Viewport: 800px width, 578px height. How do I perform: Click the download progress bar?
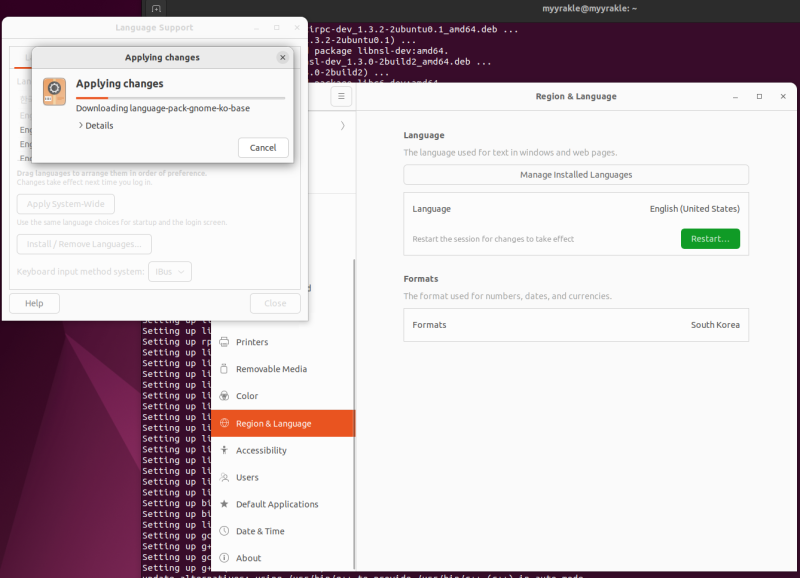pyautogui.click(x=180, y=98)
